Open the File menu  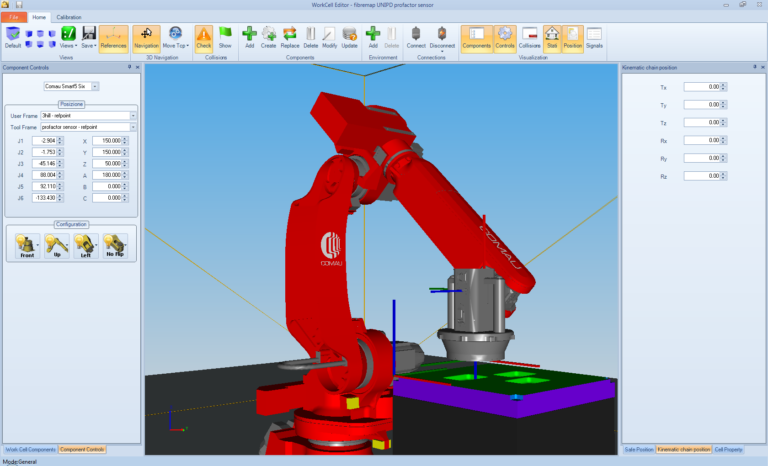coord(14,17)
